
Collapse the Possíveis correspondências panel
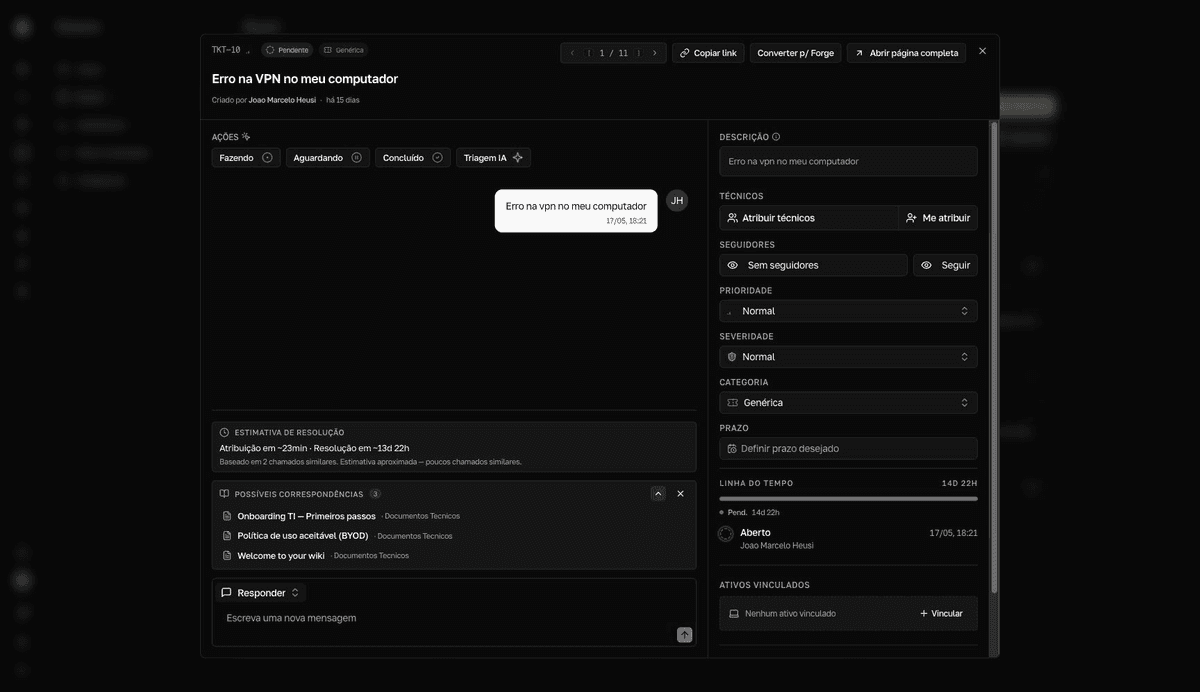coord(658,494)
